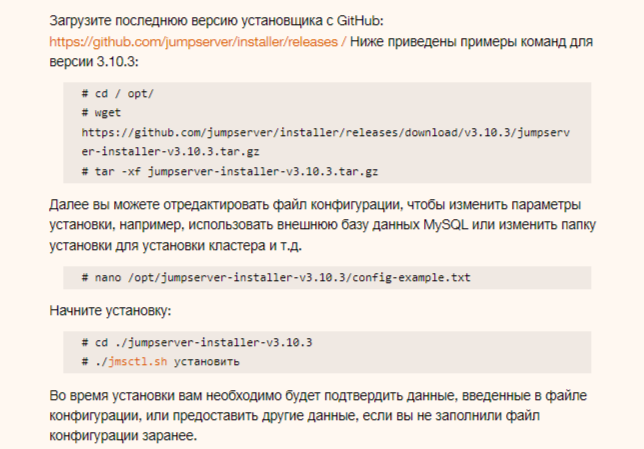Click the '# wget' command line
This screenshot has width=644, height=449.
[101, 112]
